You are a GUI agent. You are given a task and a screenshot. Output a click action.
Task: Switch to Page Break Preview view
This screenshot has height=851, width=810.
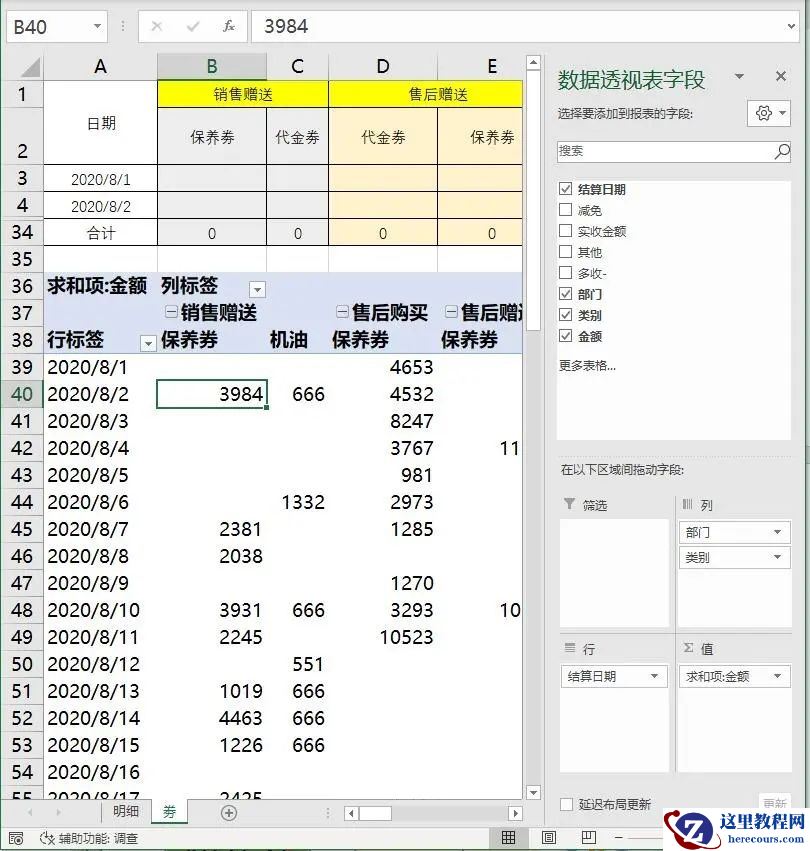pyautogui.click(x=588, y=837)
